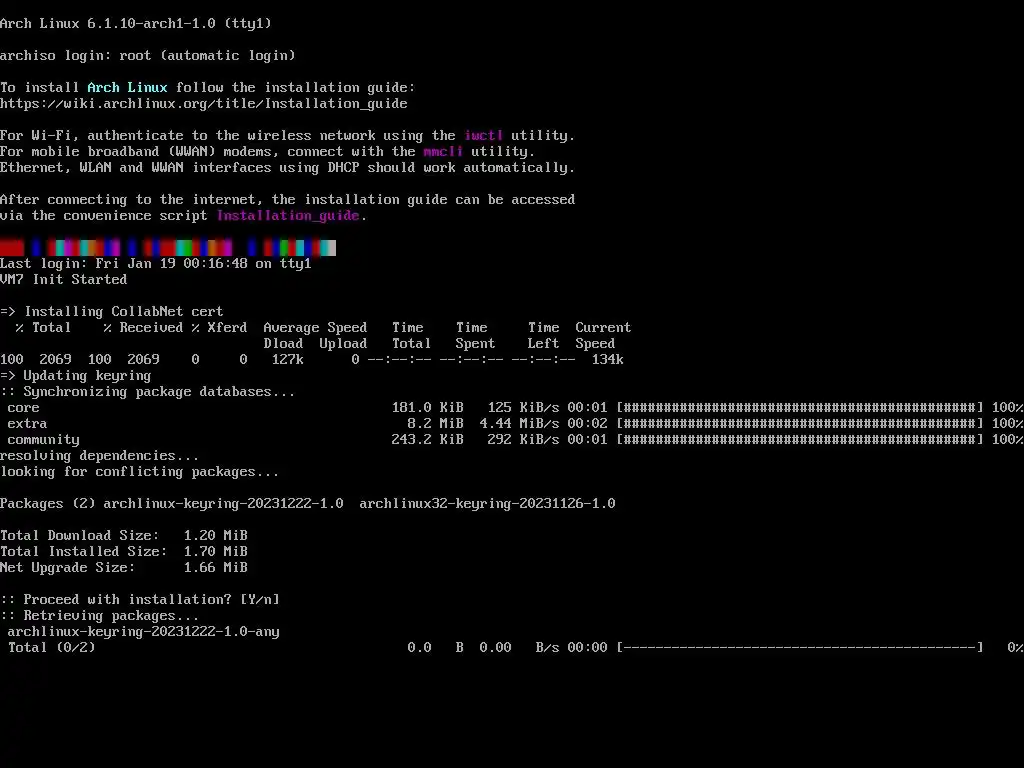Click looking for conflicting packages line
1024x768 pixels.
(x=140, y=472)
